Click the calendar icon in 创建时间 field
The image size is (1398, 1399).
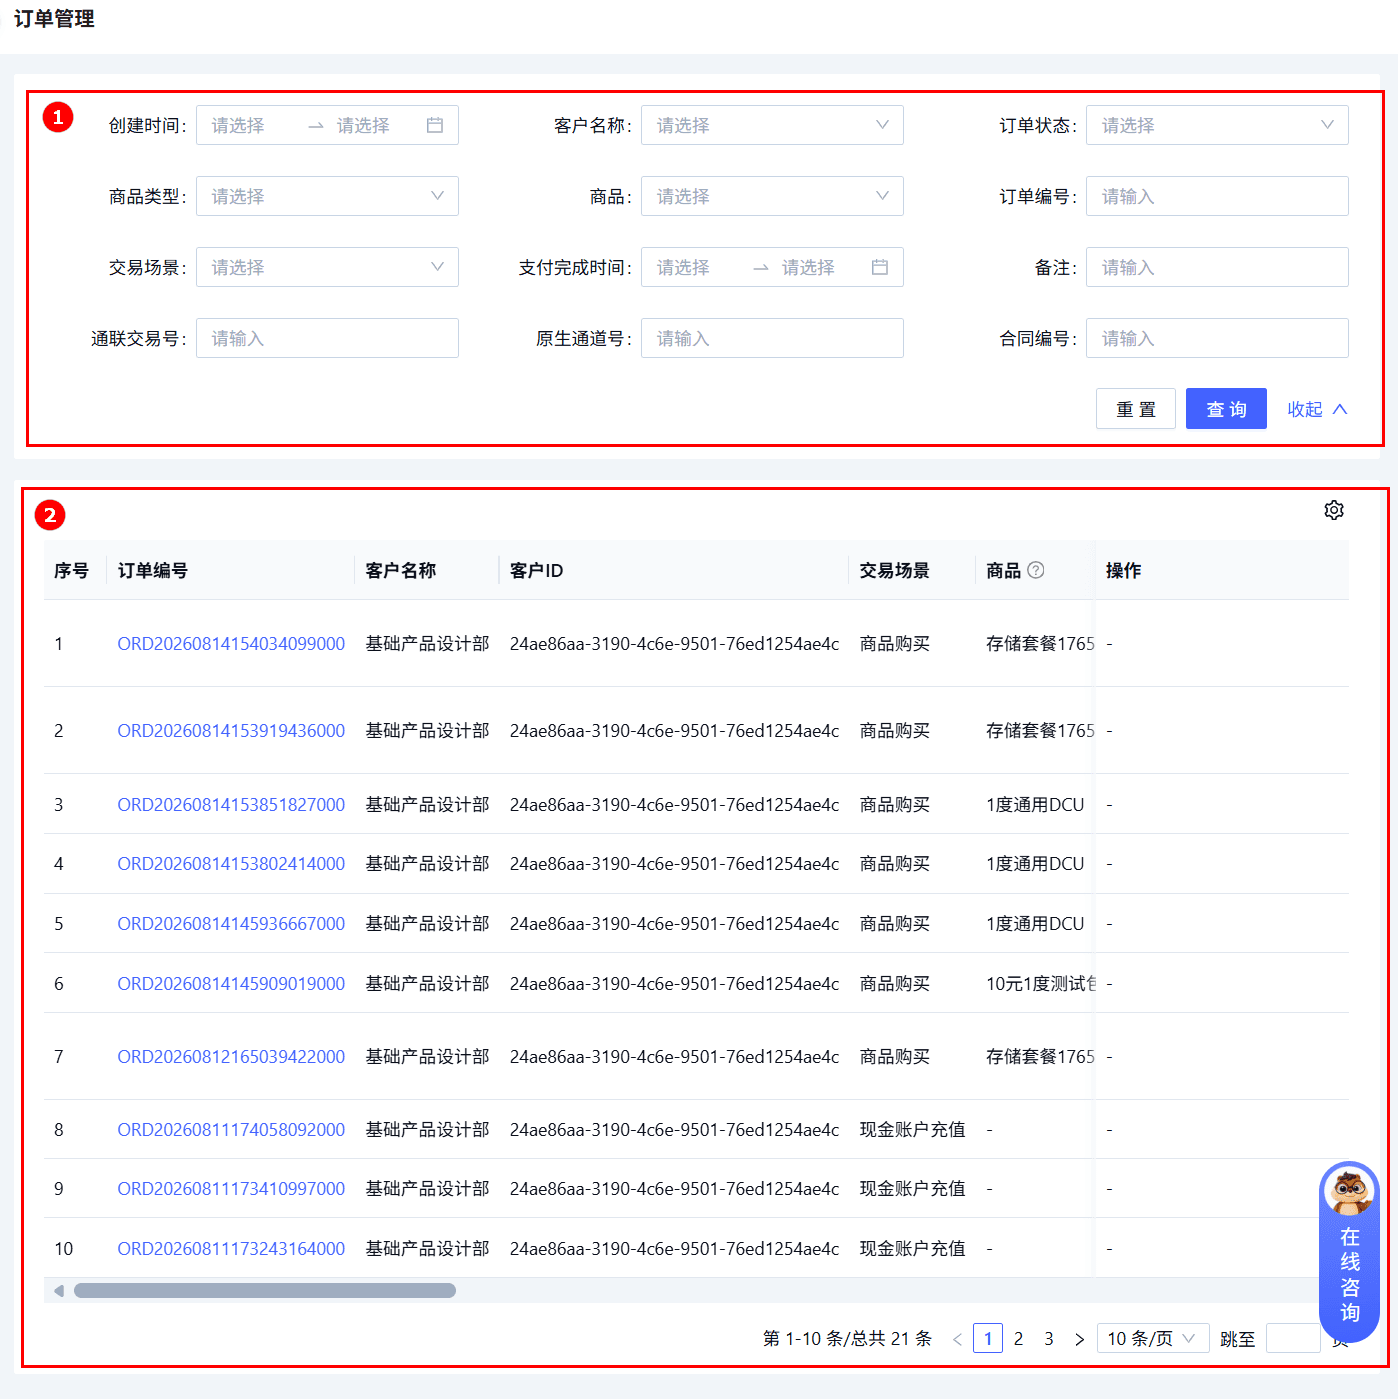[435, 125]
